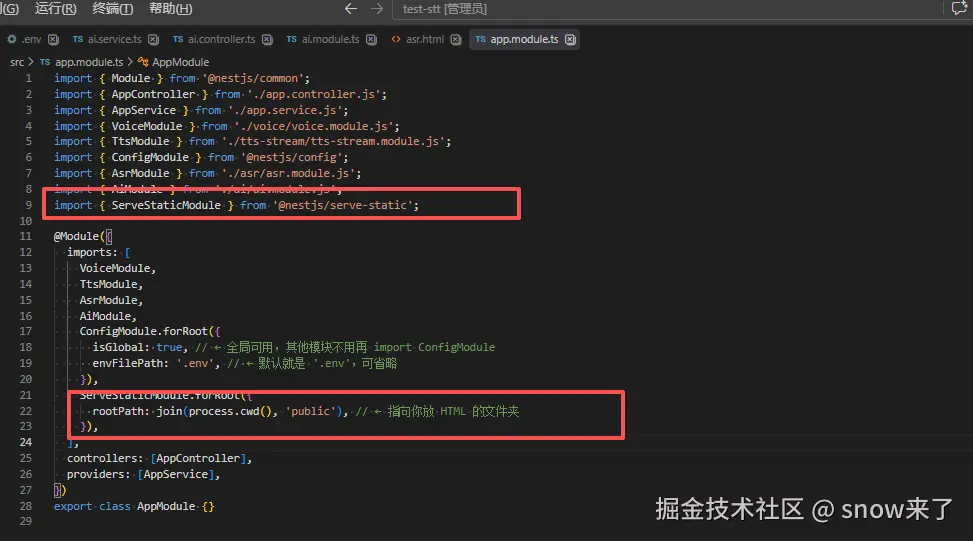
Task: Click line number 11 in the gutter
Action: tap(25, 236)
